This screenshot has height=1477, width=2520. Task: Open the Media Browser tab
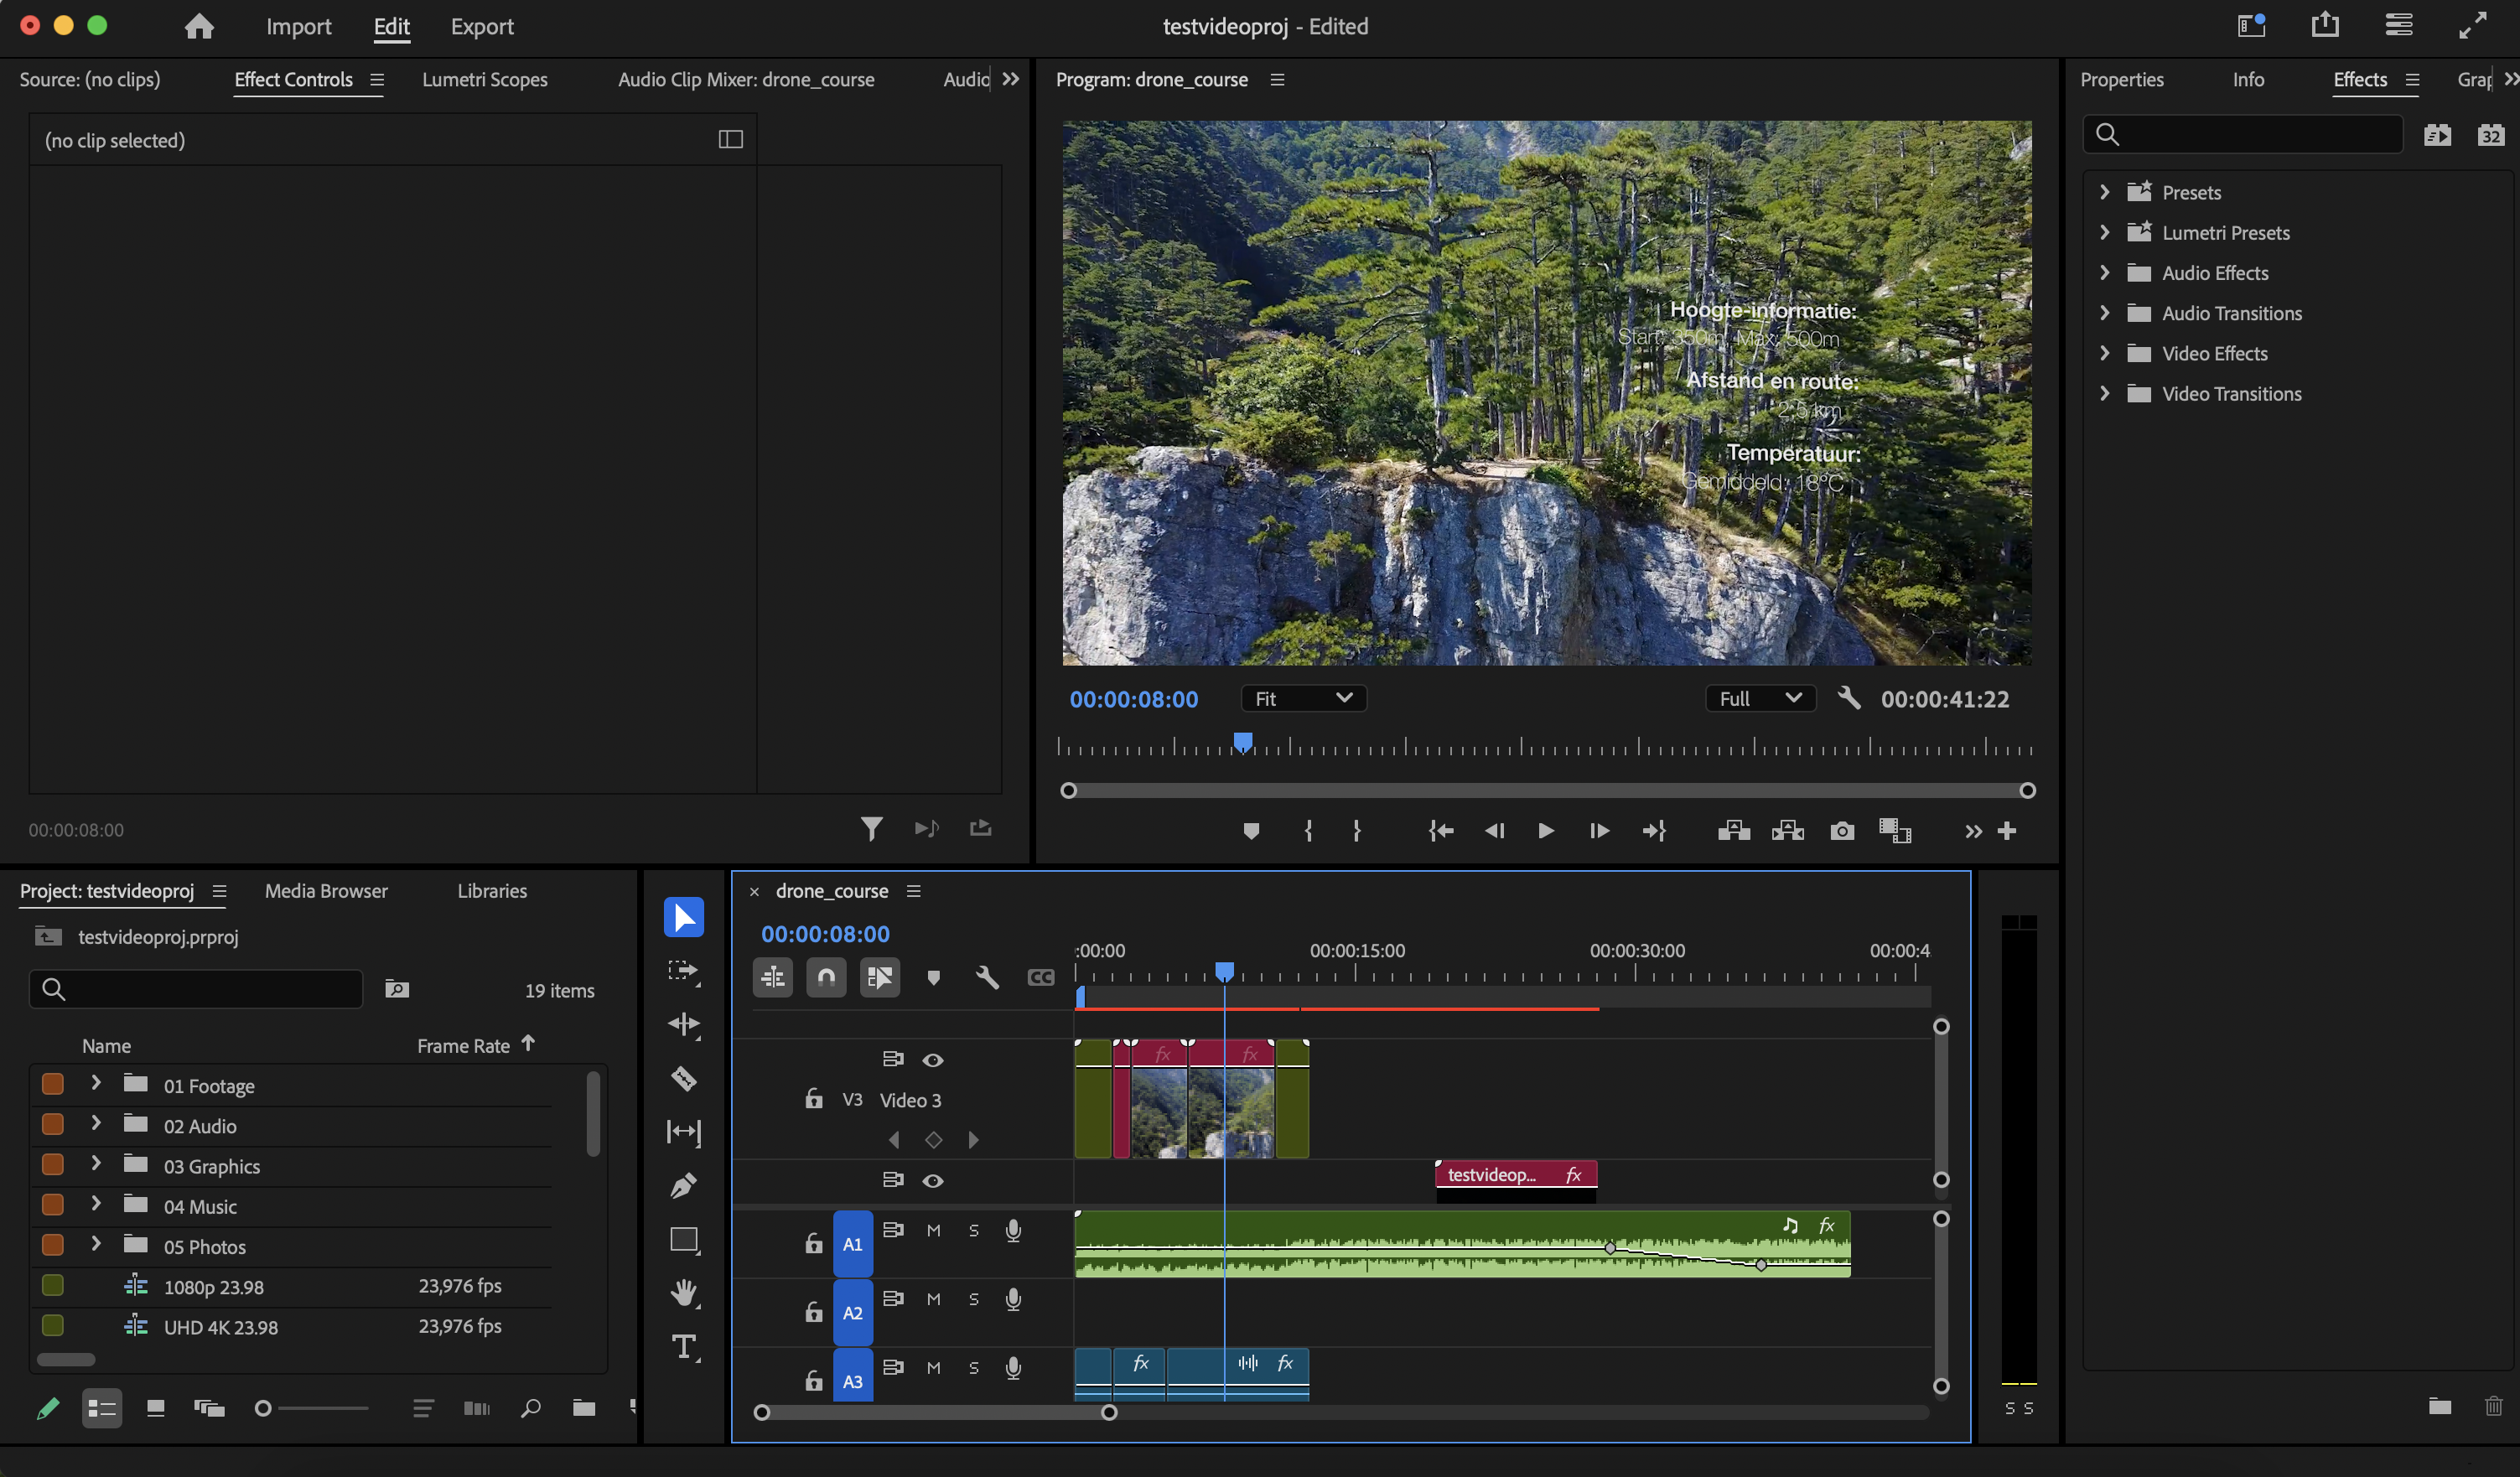[326, 891]
